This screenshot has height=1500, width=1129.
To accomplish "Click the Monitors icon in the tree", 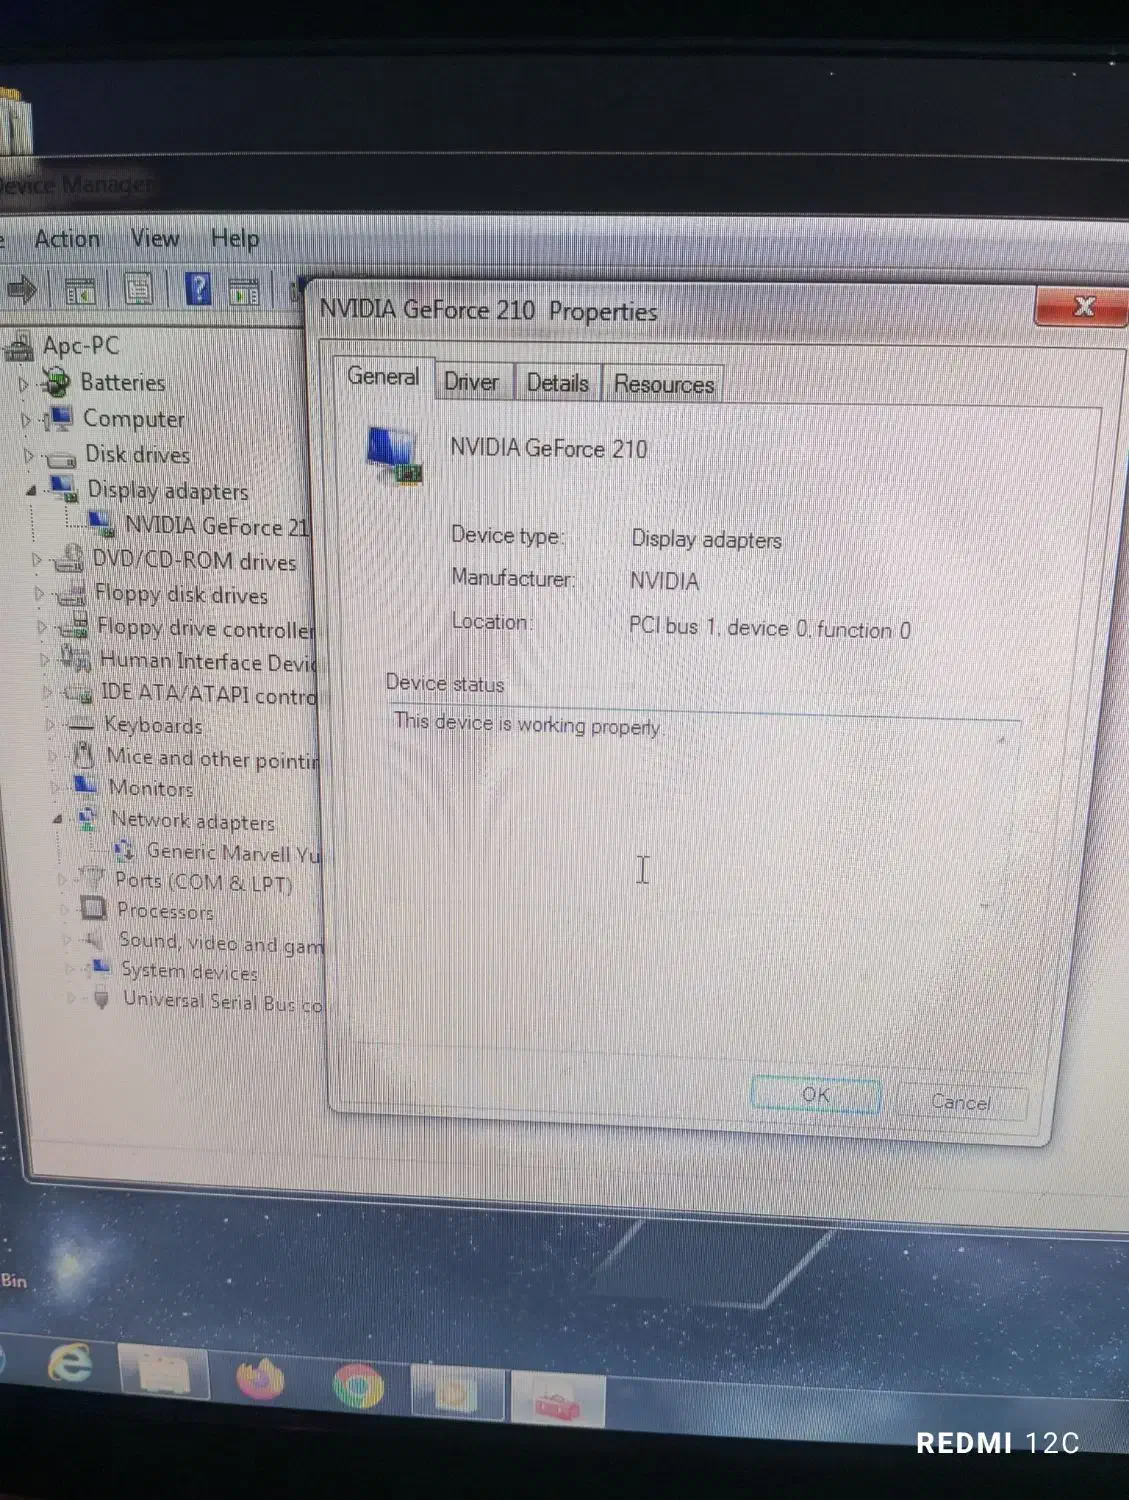I will (86, 786).
